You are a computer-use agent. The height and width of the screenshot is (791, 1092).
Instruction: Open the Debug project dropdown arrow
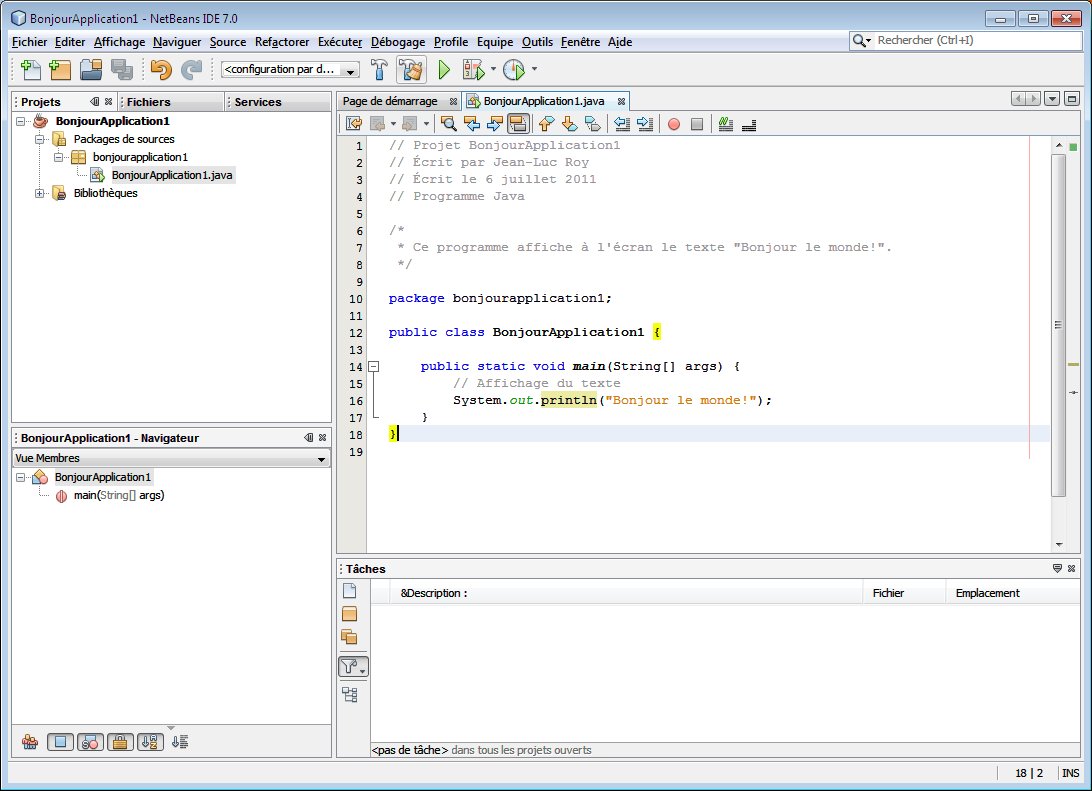coord(493,69)
